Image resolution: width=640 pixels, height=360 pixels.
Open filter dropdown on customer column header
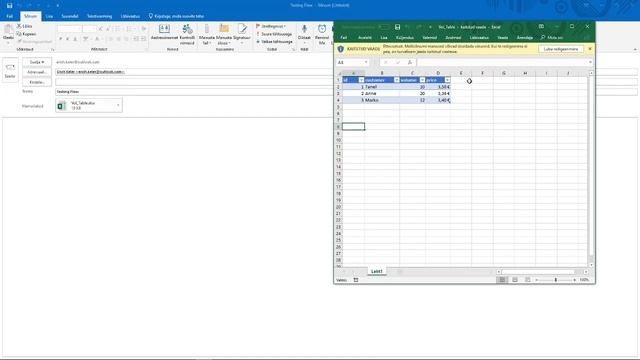point(396,80)
